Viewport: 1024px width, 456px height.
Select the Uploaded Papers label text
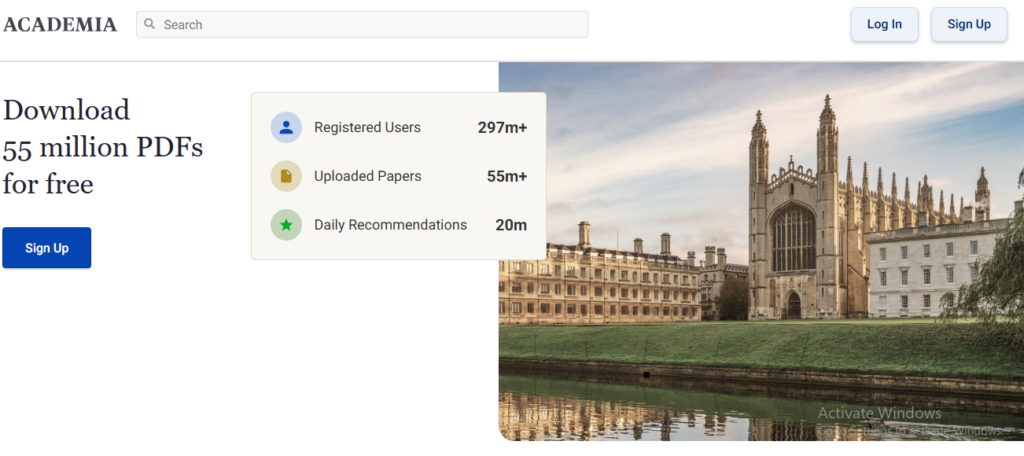(x=367, y=176)
